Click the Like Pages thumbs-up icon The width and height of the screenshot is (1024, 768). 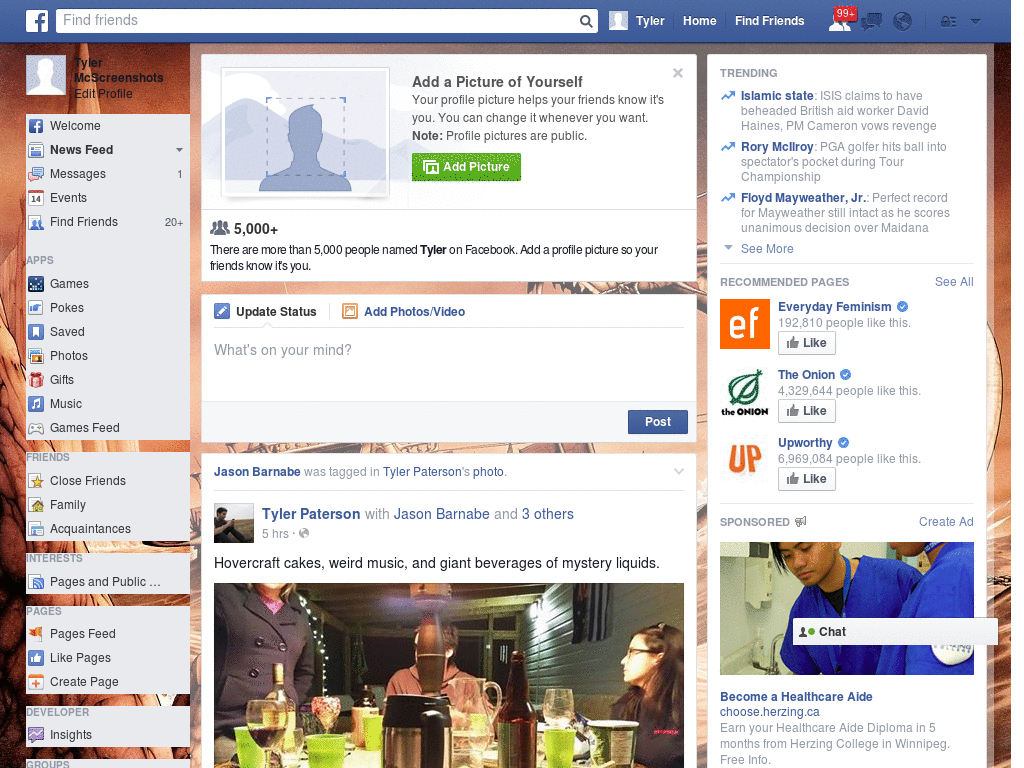tap(36, 658)
